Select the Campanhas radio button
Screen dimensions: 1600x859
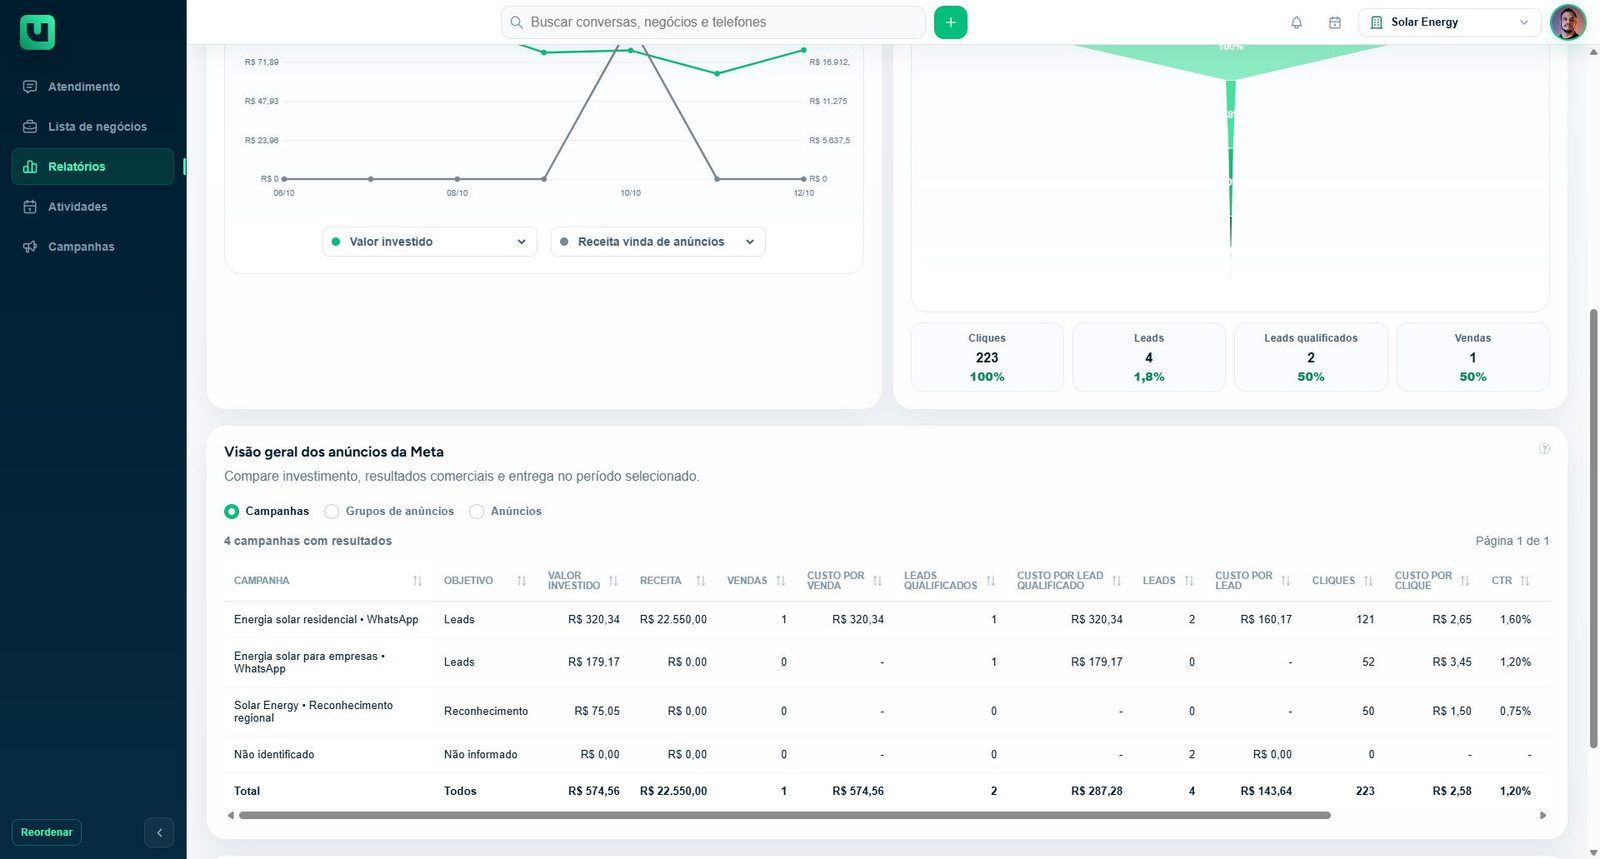click(x=232, y=511)
